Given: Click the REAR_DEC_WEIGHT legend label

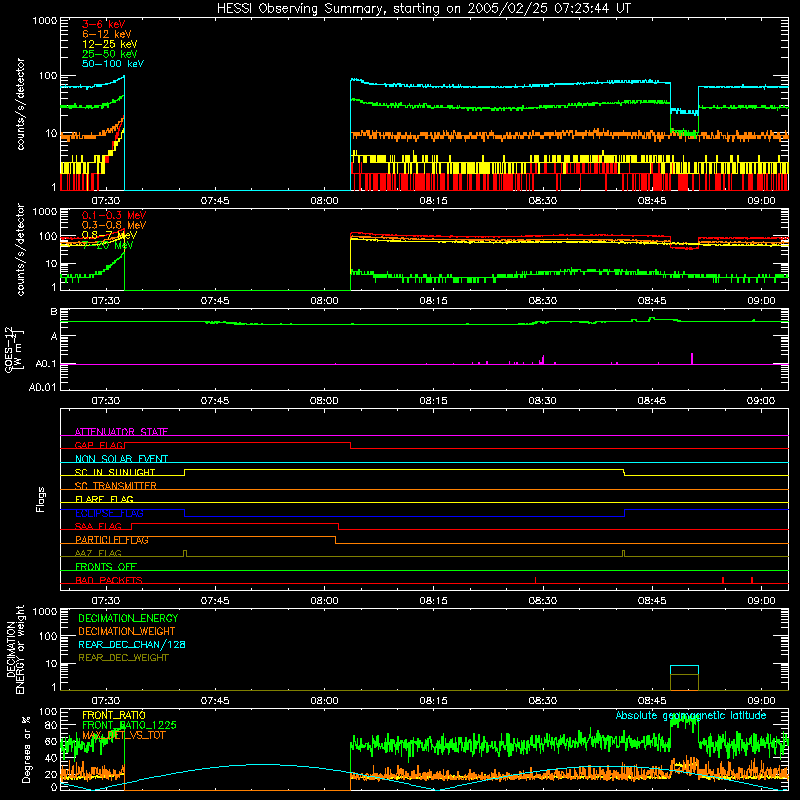Looking at the screenshot, I should (123, 658).
